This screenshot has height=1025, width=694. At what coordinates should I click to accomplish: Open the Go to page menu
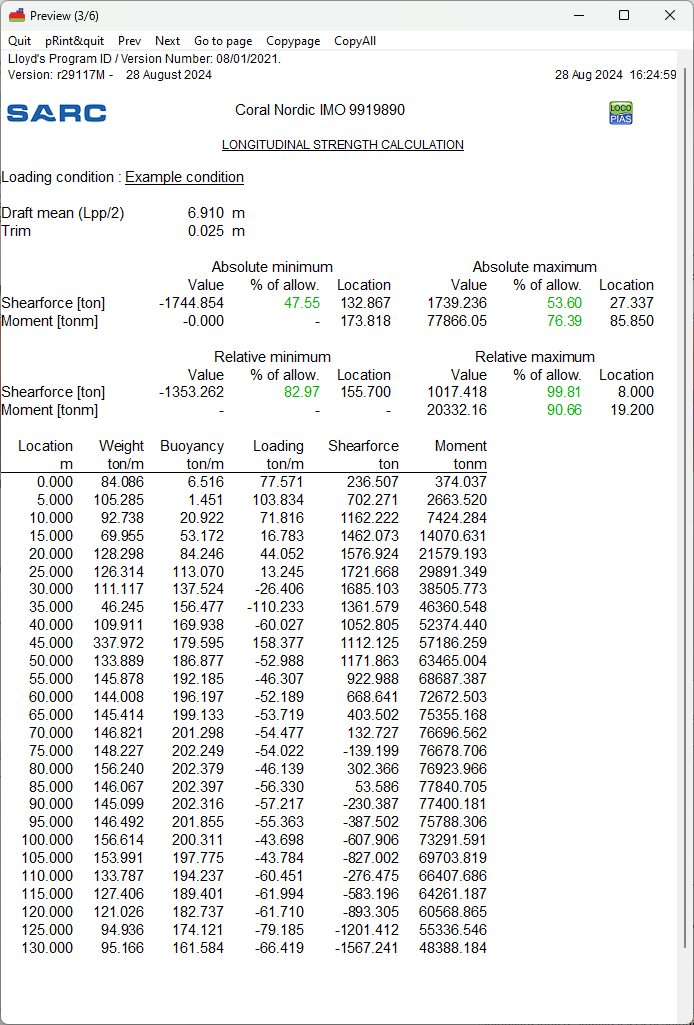pyautogui.click(x=223, y=41)
